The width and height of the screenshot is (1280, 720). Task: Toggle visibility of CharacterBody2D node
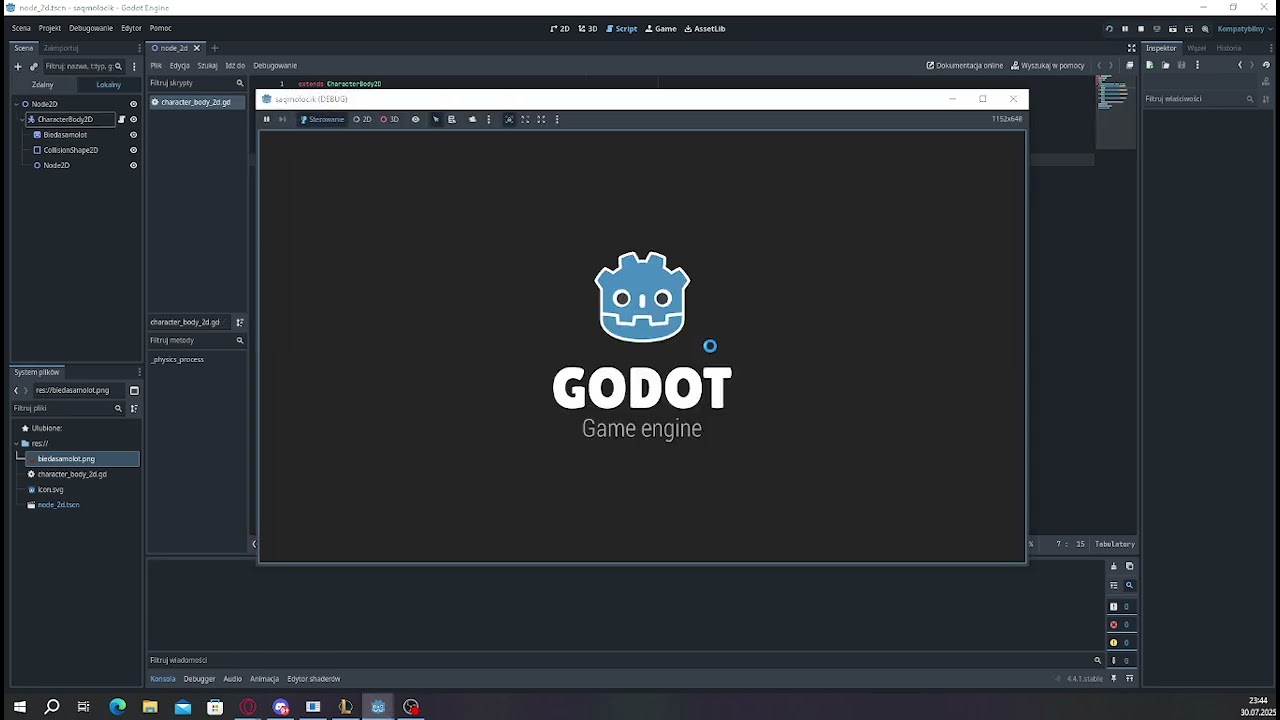[133, 119]
